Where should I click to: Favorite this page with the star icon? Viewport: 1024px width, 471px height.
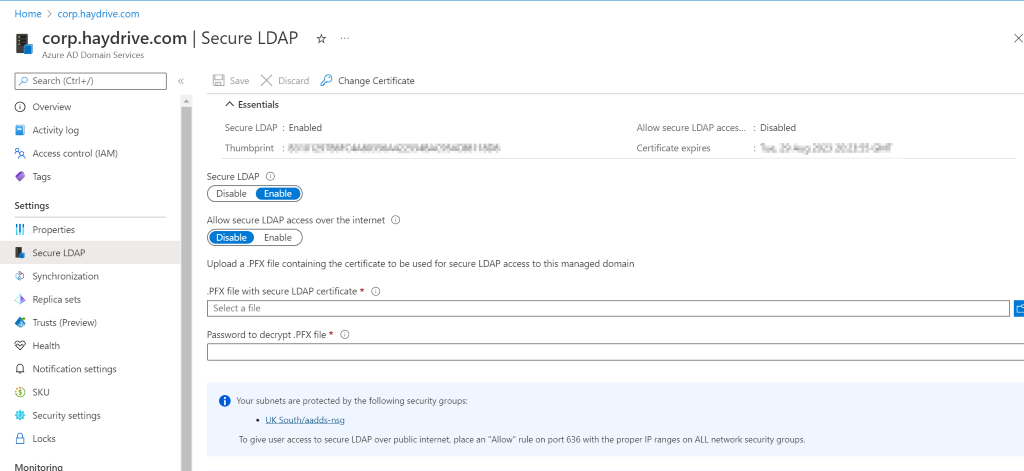pyautogui.click(x=321, y=39)
